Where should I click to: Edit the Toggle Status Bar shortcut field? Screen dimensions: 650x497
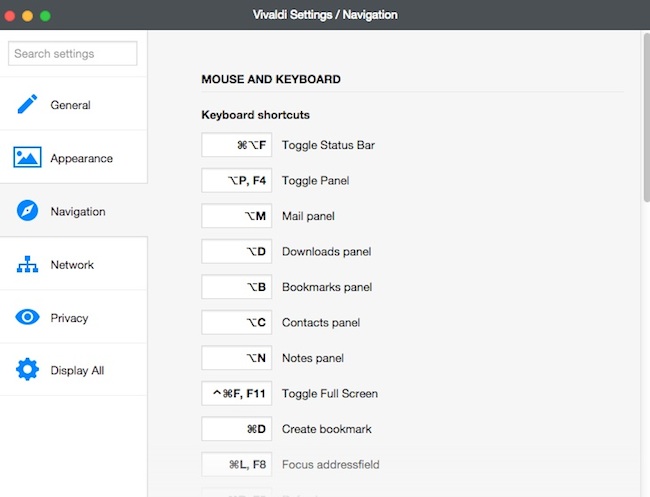click(x=237, y=145)
